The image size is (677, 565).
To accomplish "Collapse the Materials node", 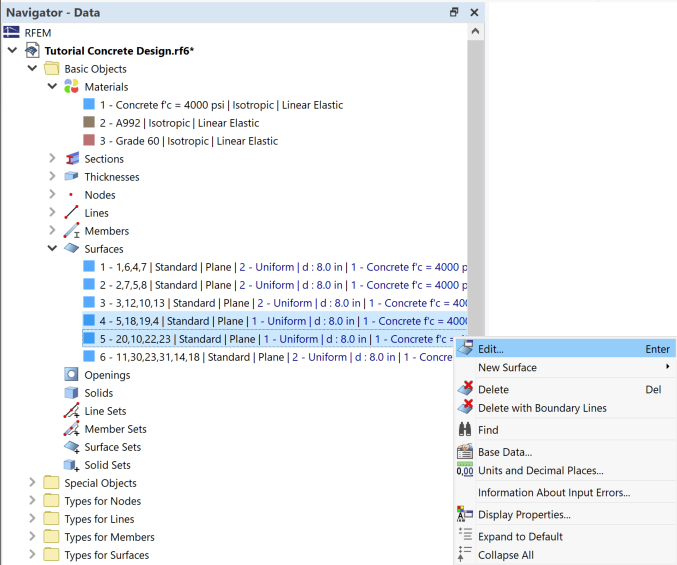I will tap(52, 86).
